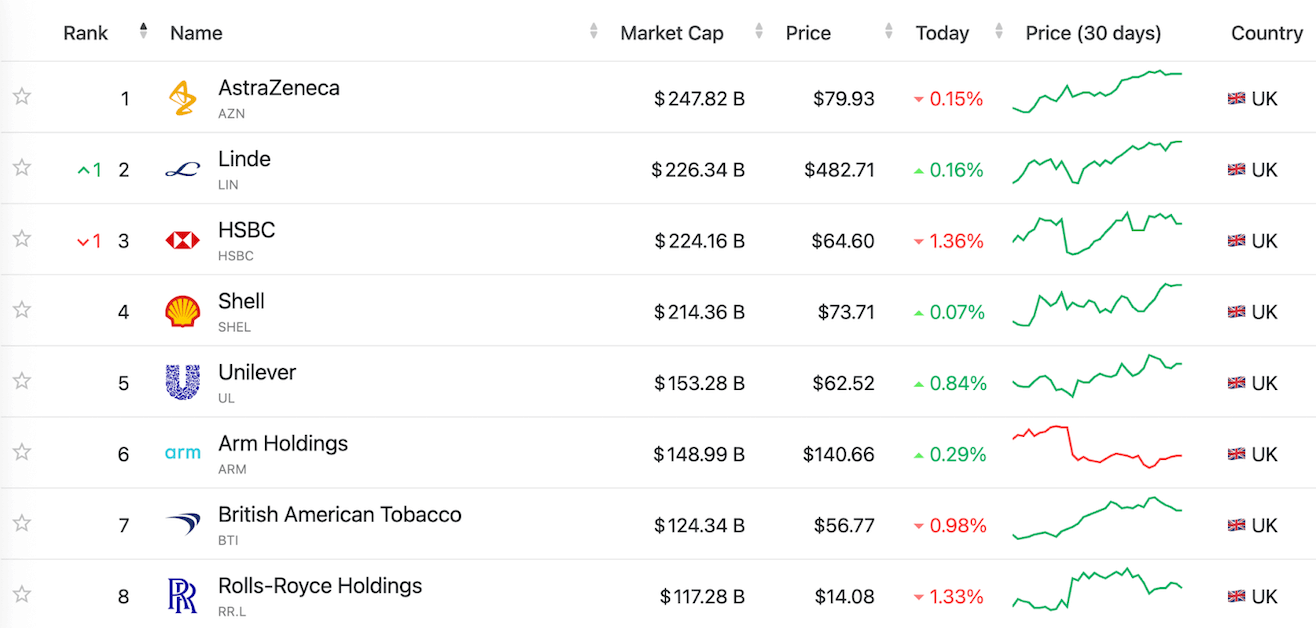Click the Shell pecten logo

pyautogui.click(x=183, y=311)
